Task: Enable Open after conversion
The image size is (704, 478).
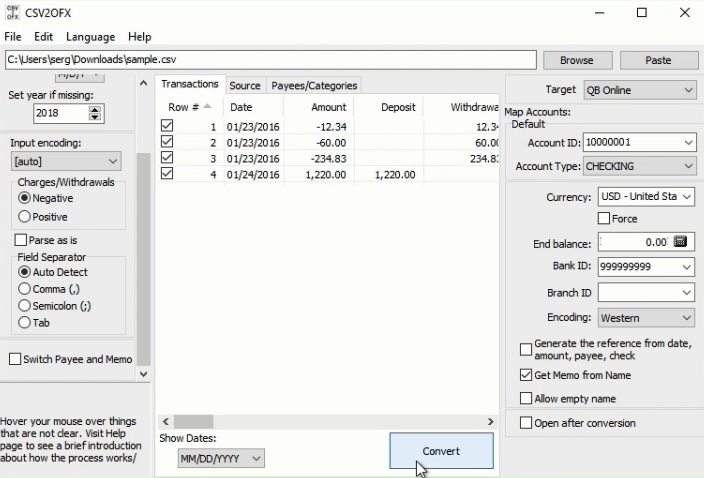Action: coord(526,423)
